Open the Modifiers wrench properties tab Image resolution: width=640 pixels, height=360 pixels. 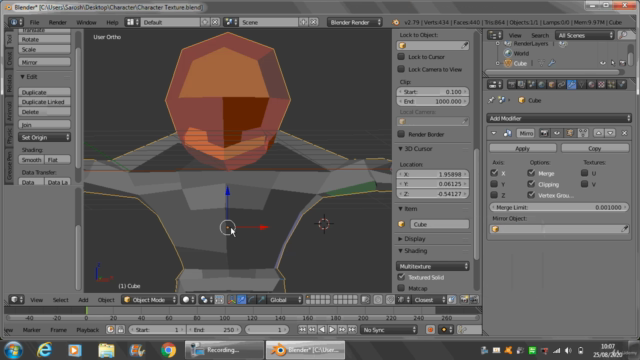coord(571,84)
